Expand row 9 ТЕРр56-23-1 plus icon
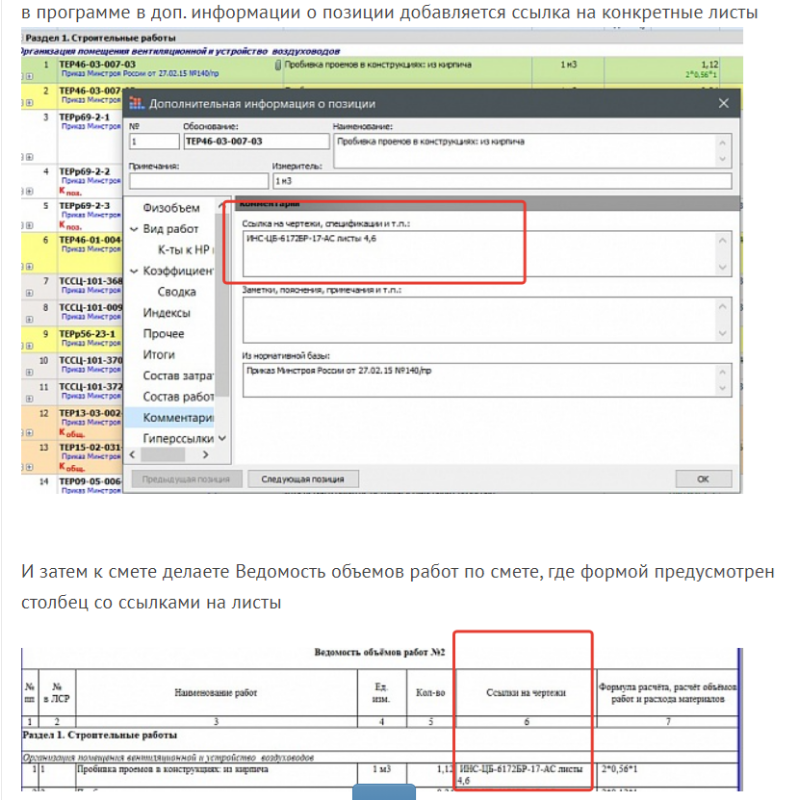Viewport: 797px width, 800px height. point(30,346)
